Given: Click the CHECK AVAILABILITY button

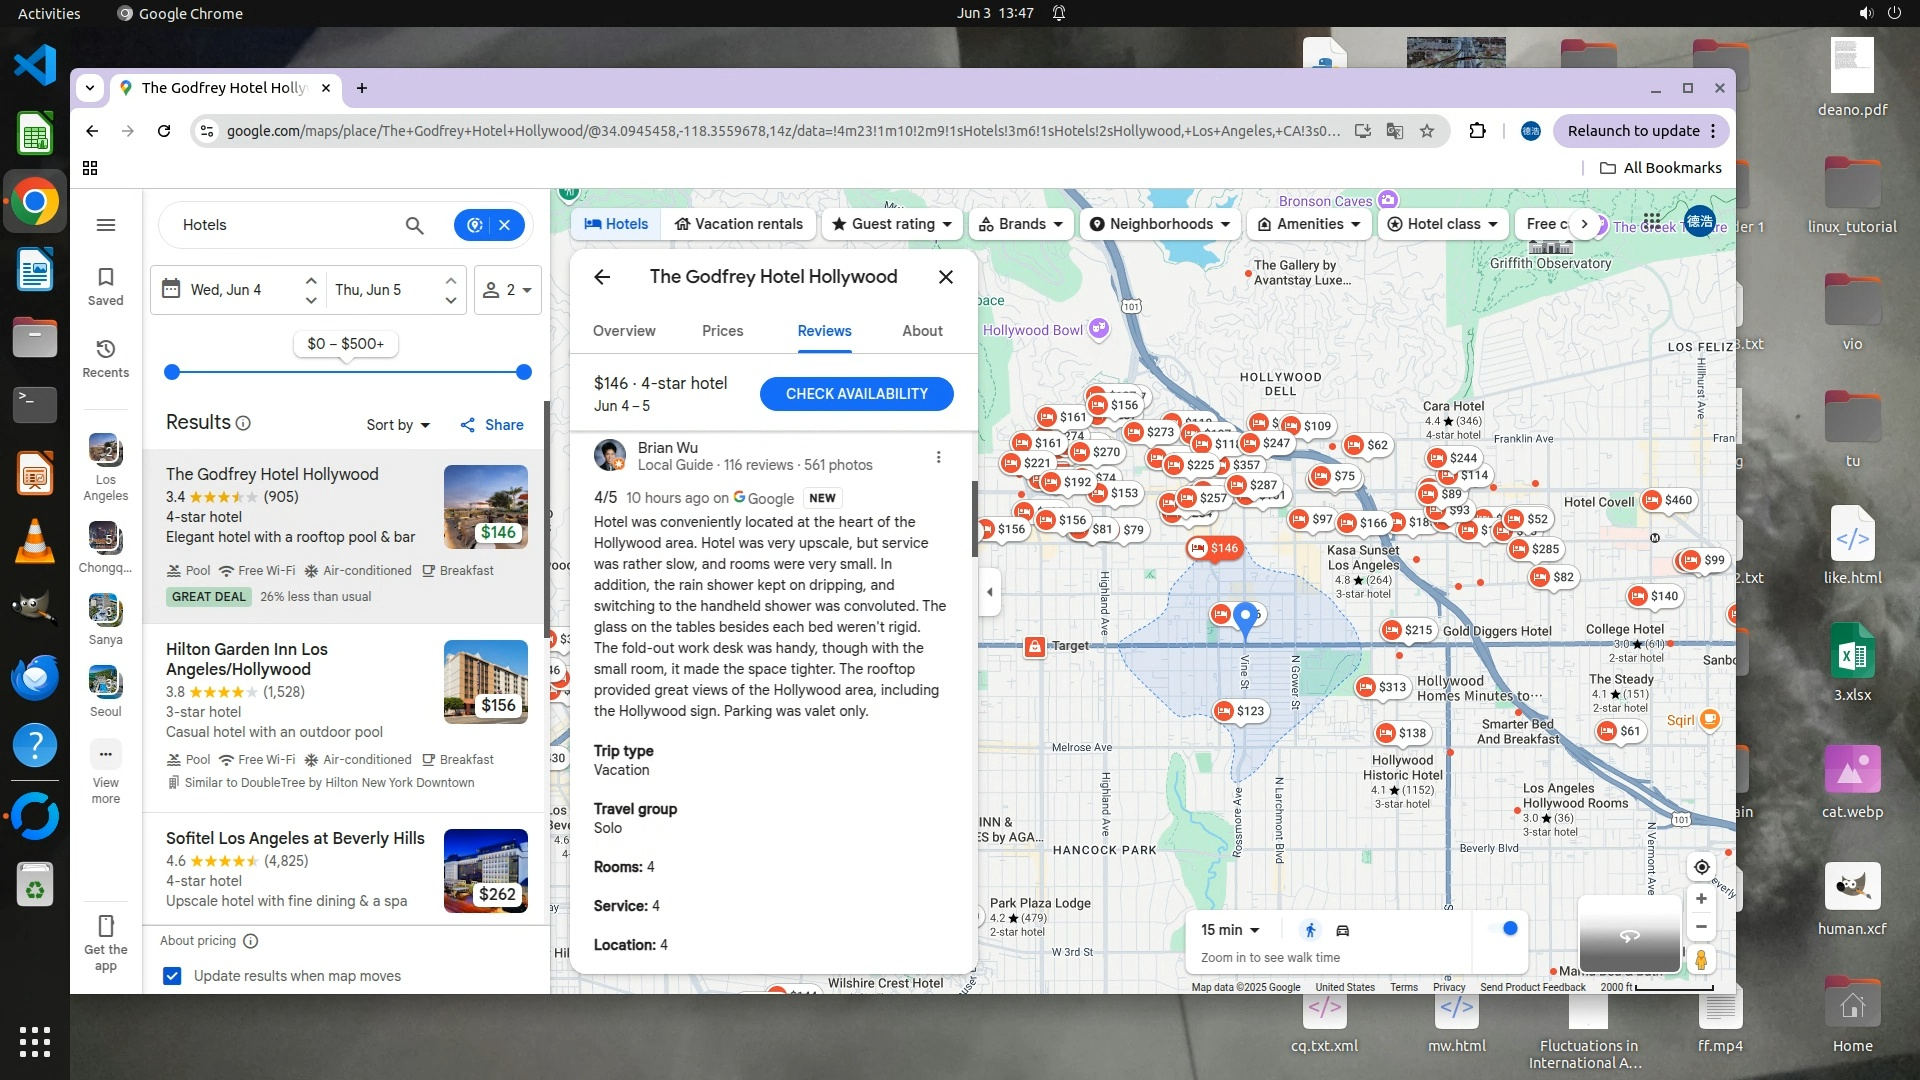Looking at the screenshot, I should (856, 394).
